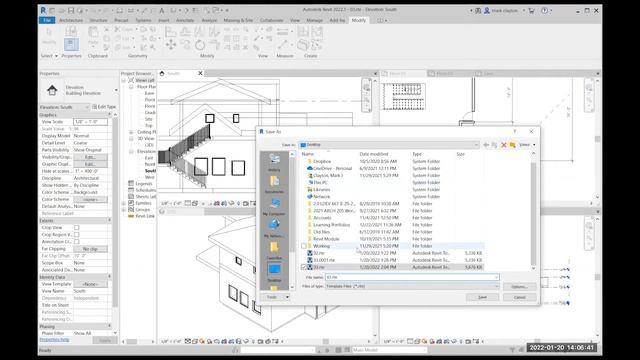Click the Back arrow in Save As dialog
This screenshot has width=640, height=360.
486,145
